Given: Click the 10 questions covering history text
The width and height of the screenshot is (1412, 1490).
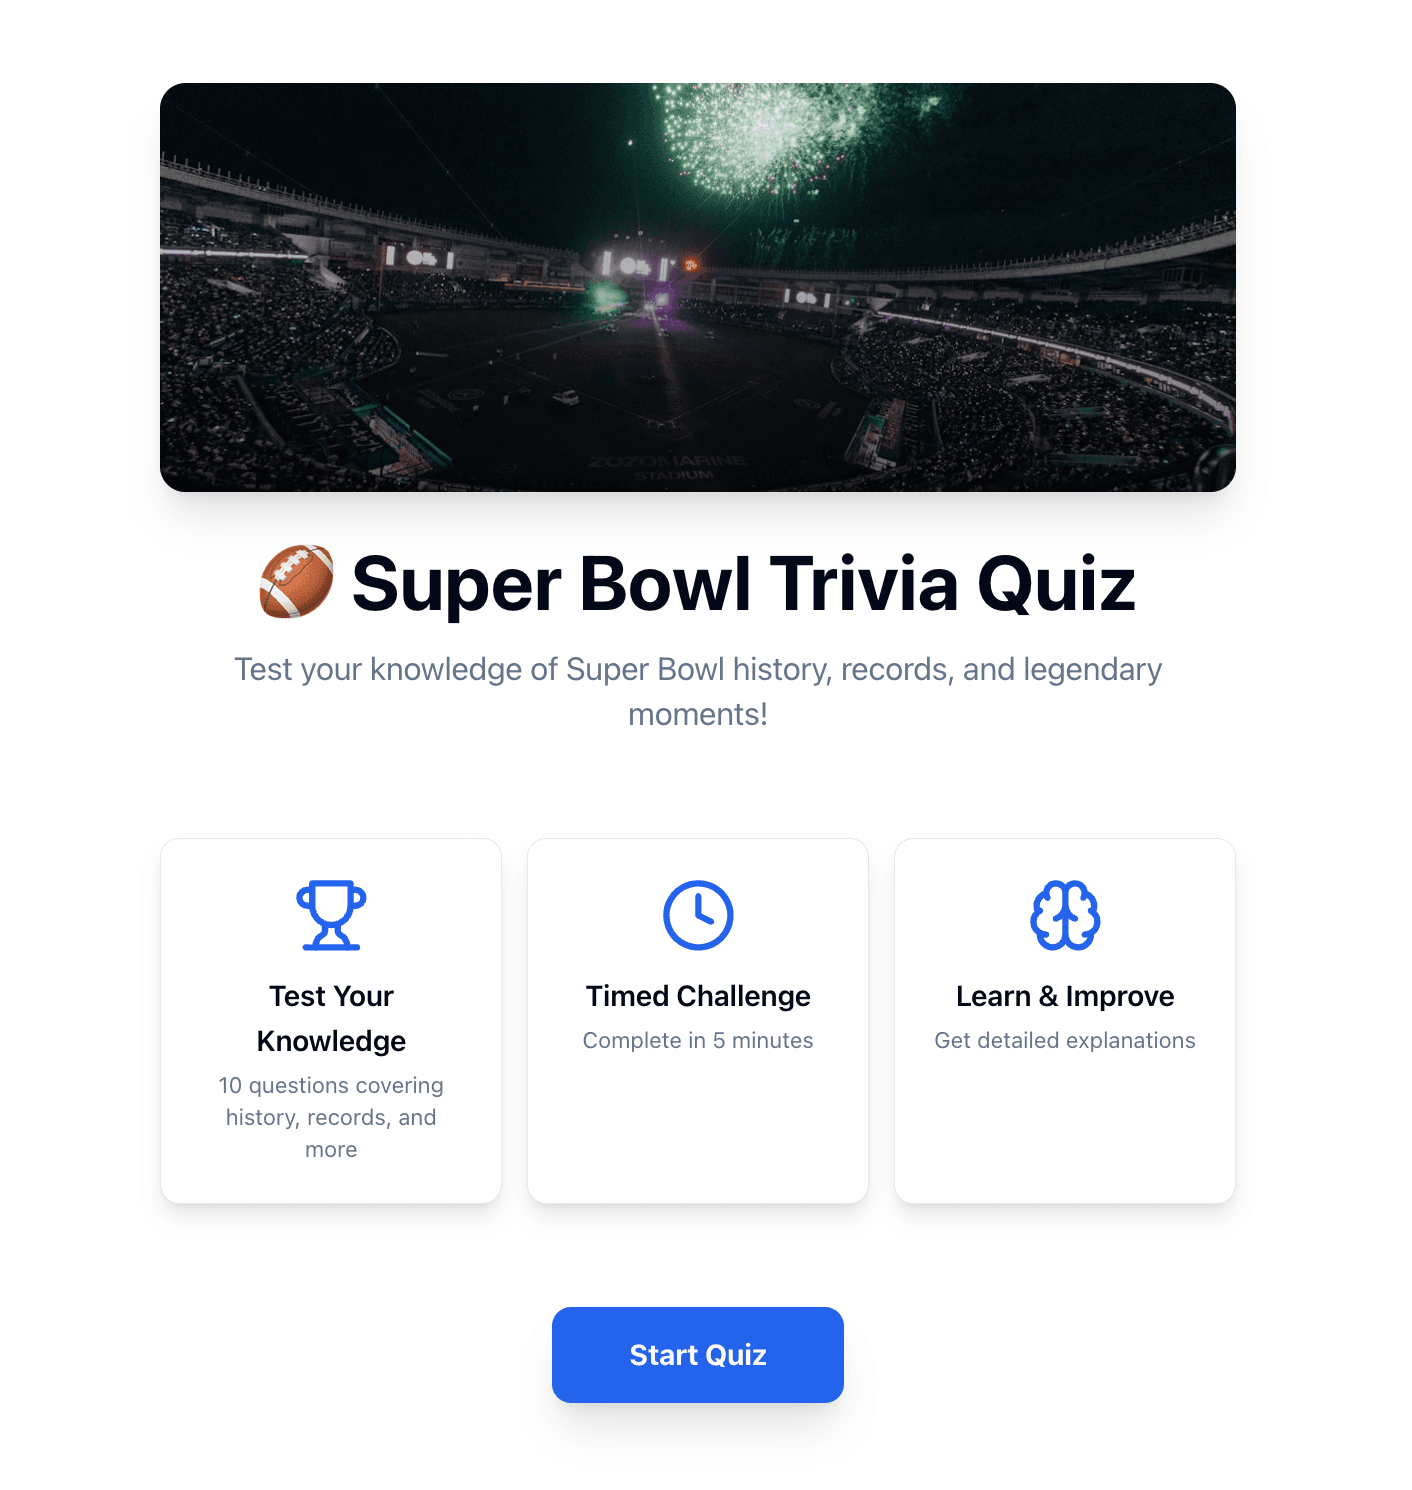Looking at the screenshot, I should [331, 1117].
